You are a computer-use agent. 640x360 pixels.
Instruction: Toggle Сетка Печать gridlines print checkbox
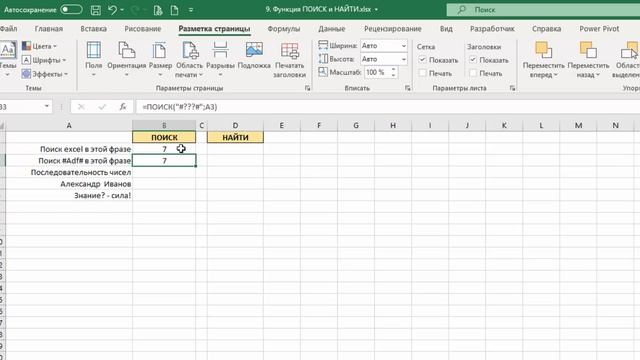point(422,73)
